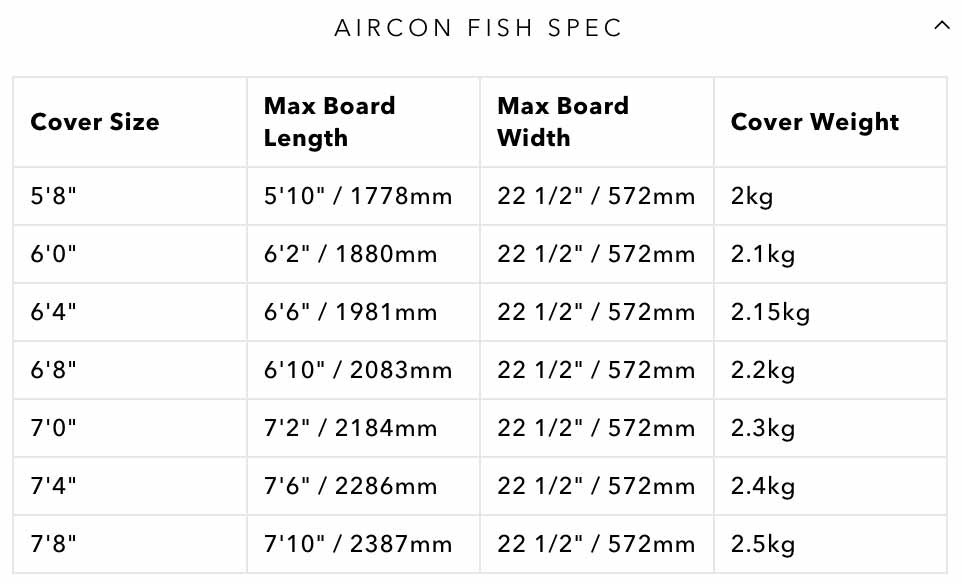Select the 7'10" / 2387mm length cell
This screenshot has height=584, width=962.
[x=358, y=544]
